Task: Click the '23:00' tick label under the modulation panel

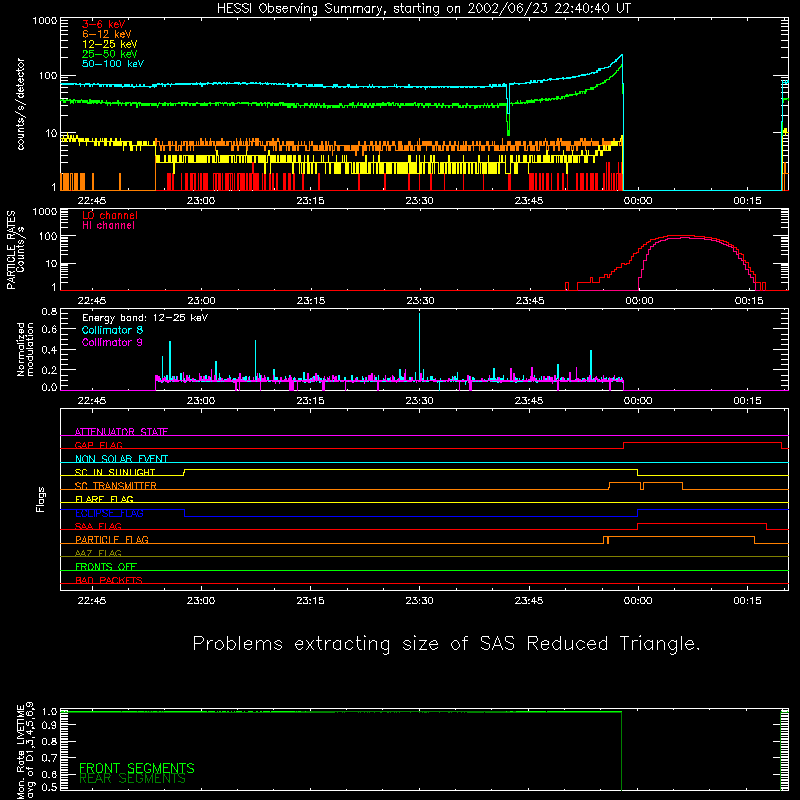Action: pos(201,401)
